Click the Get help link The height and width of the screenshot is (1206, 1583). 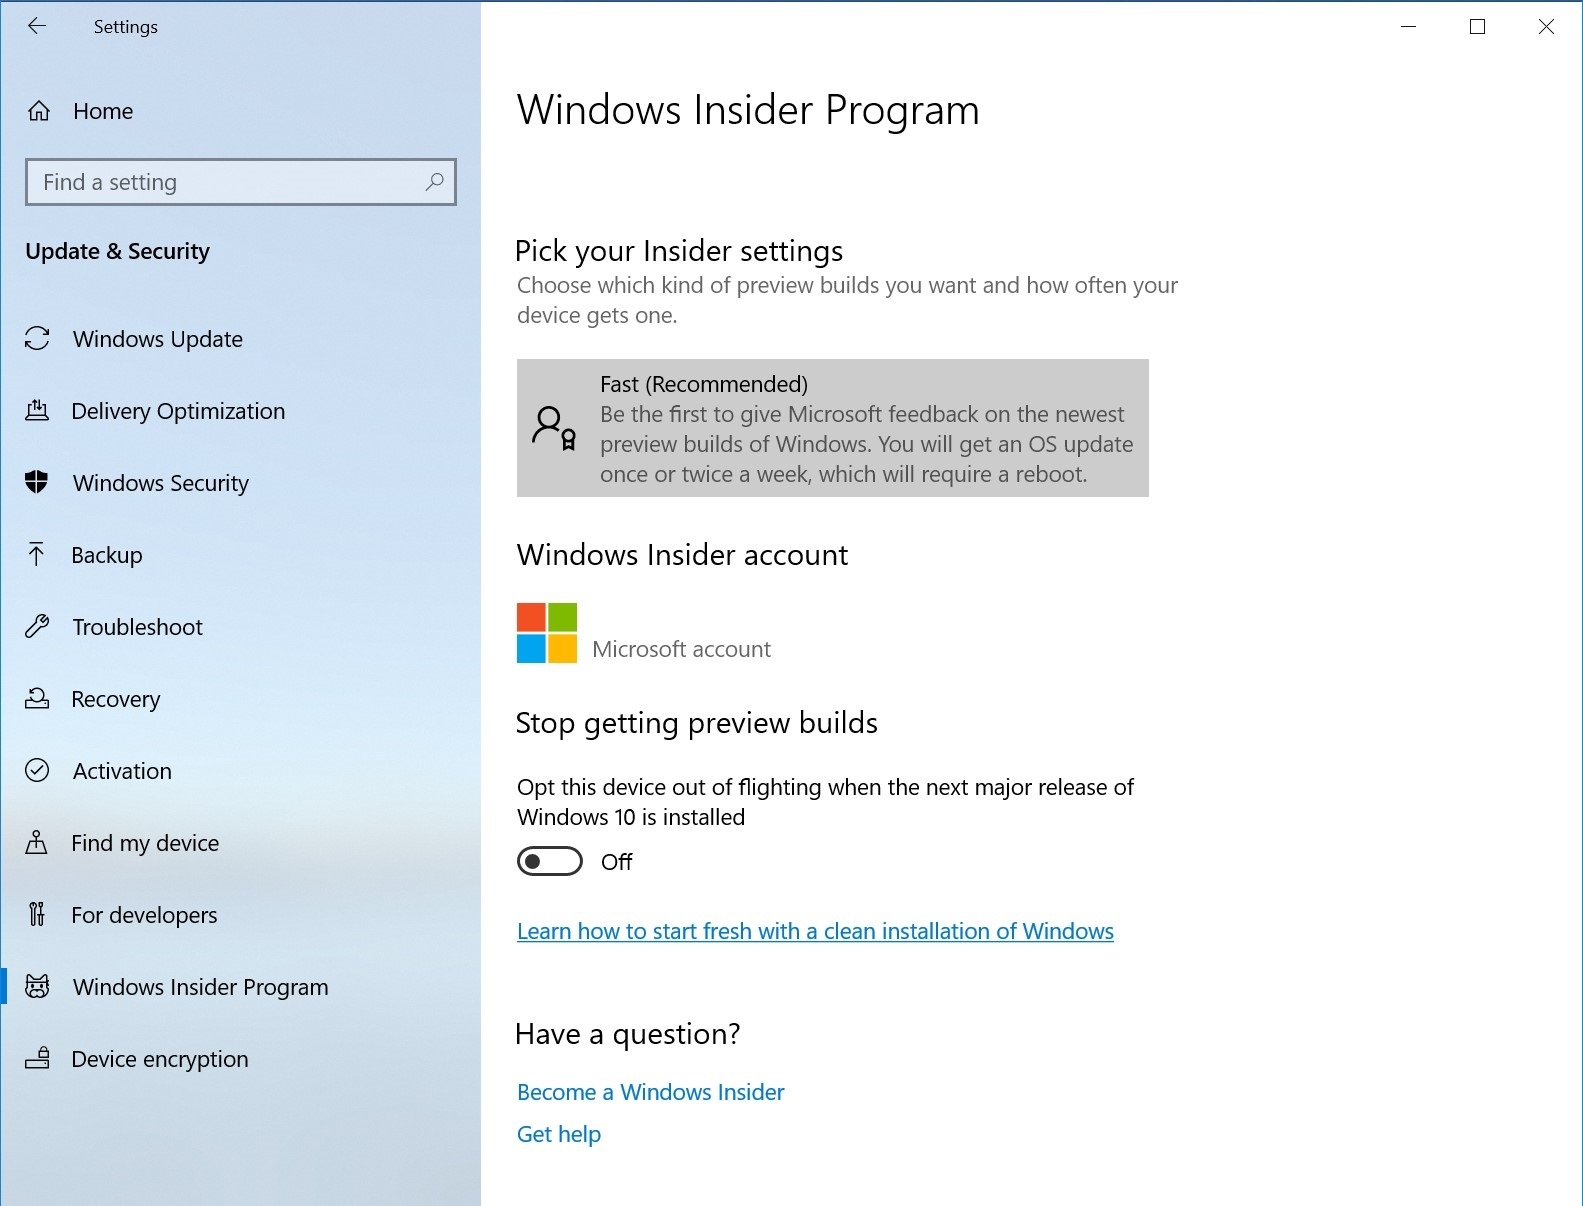coord(558,1134)
